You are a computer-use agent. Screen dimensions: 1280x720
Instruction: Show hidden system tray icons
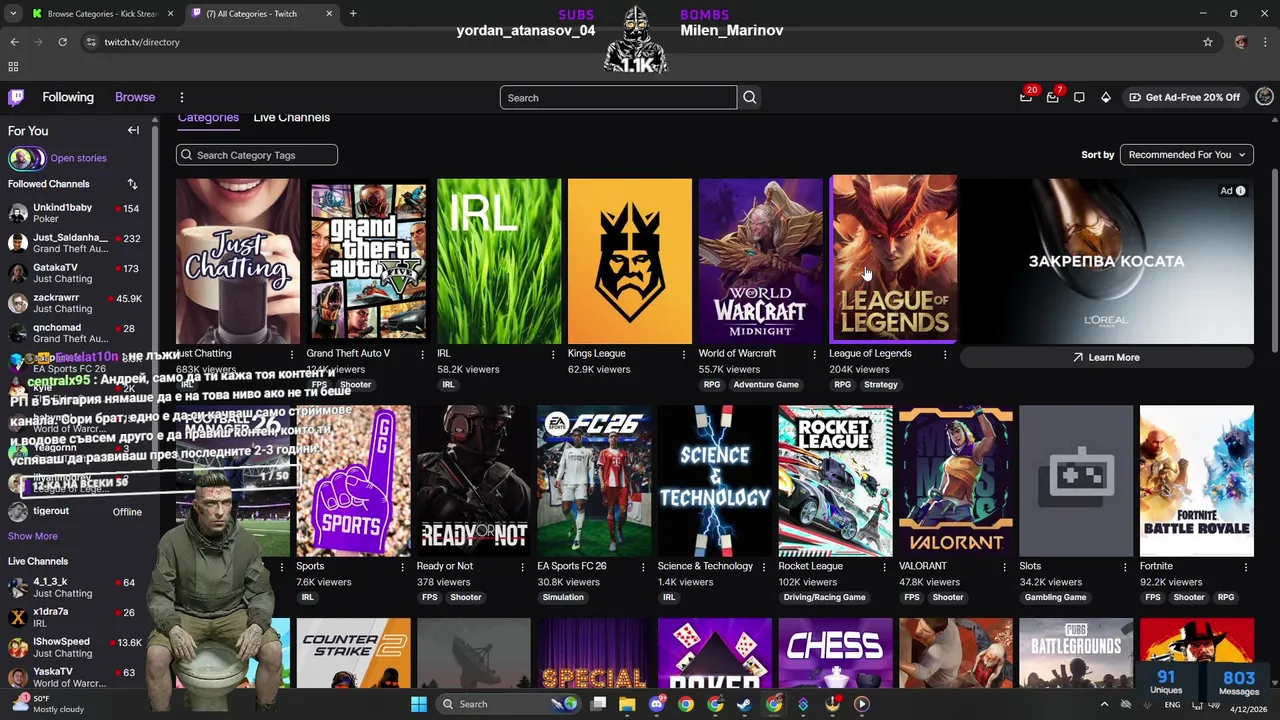point(1104,704)
